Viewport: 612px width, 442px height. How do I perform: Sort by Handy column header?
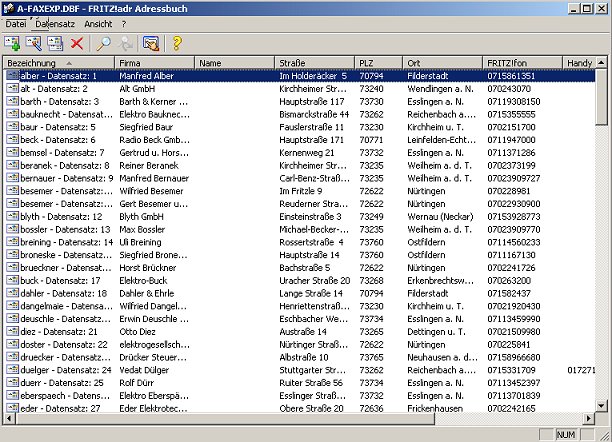pyautogui.click(x=579, y=63)
